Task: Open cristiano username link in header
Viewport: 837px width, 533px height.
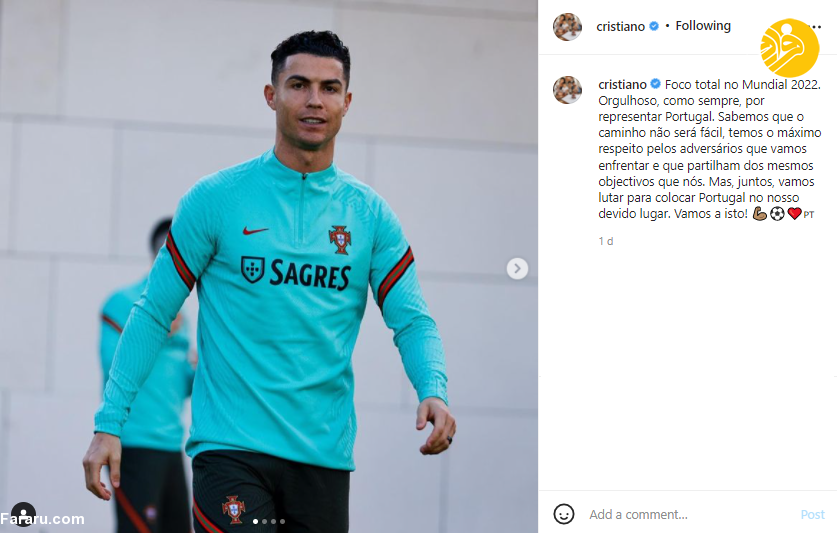Action: 620,26
